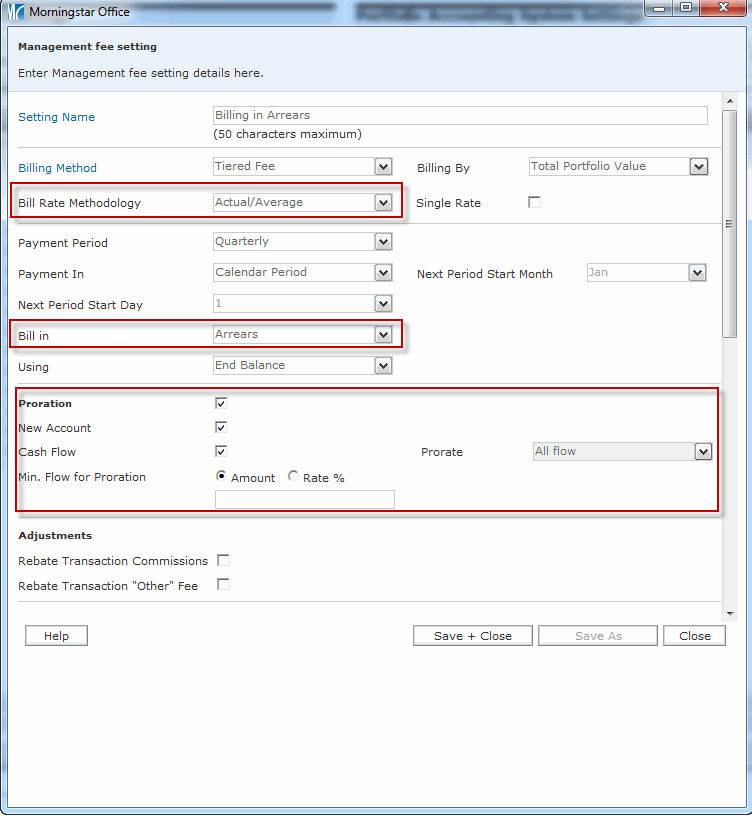Expand the Billing By dropdown
752x816 pixels.
(x=698, y=167)
